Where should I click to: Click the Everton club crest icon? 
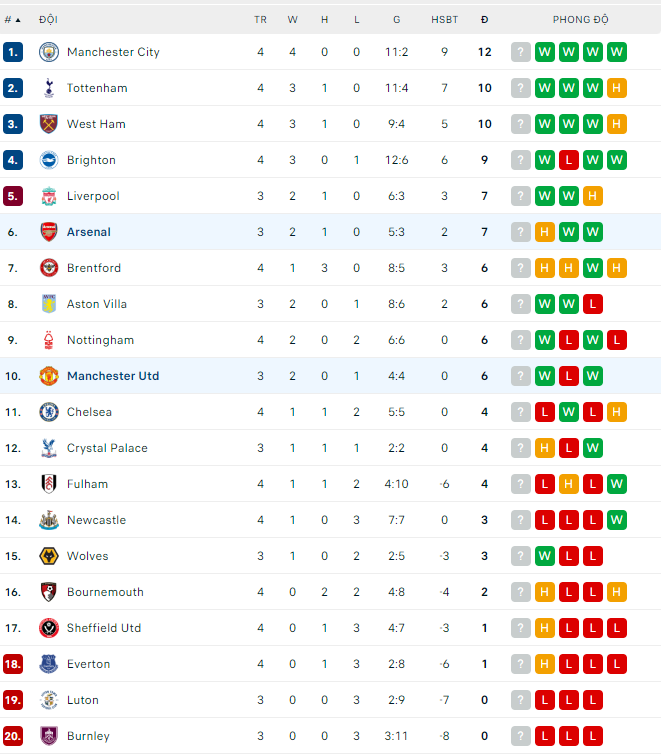[49, 664]
